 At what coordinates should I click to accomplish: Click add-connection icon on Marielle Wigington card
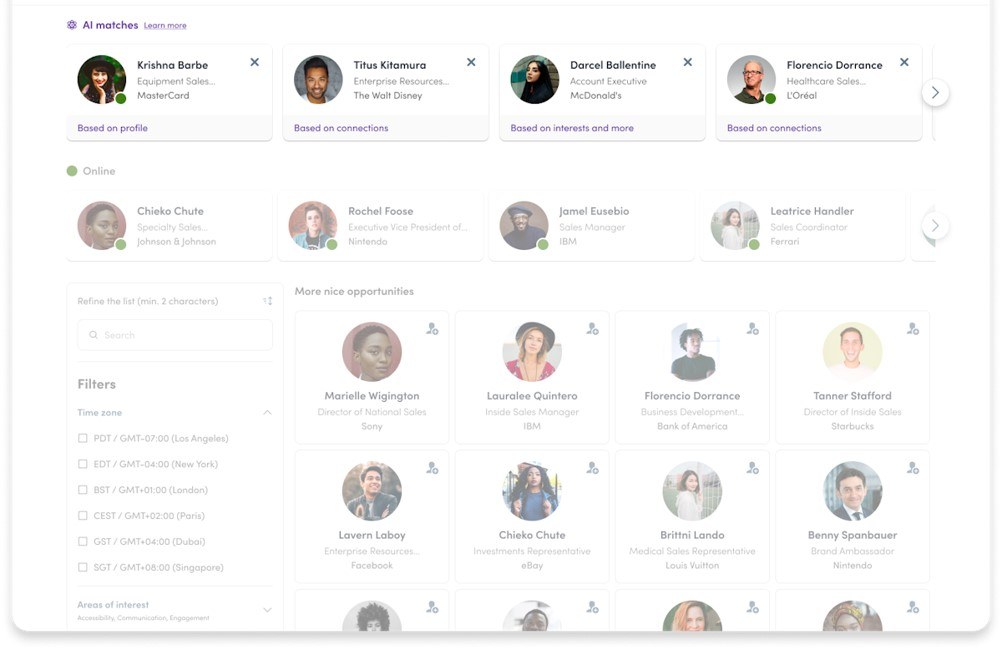tap(432, 328)
